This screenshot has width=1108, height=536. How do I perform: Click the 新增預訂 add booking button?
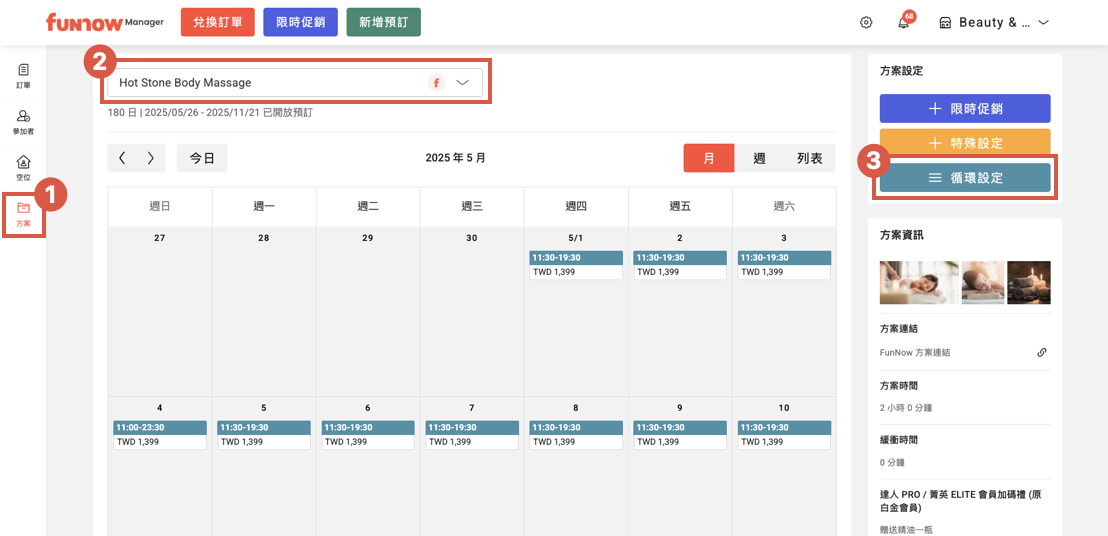pyautogui.click(x=383, y=22)
